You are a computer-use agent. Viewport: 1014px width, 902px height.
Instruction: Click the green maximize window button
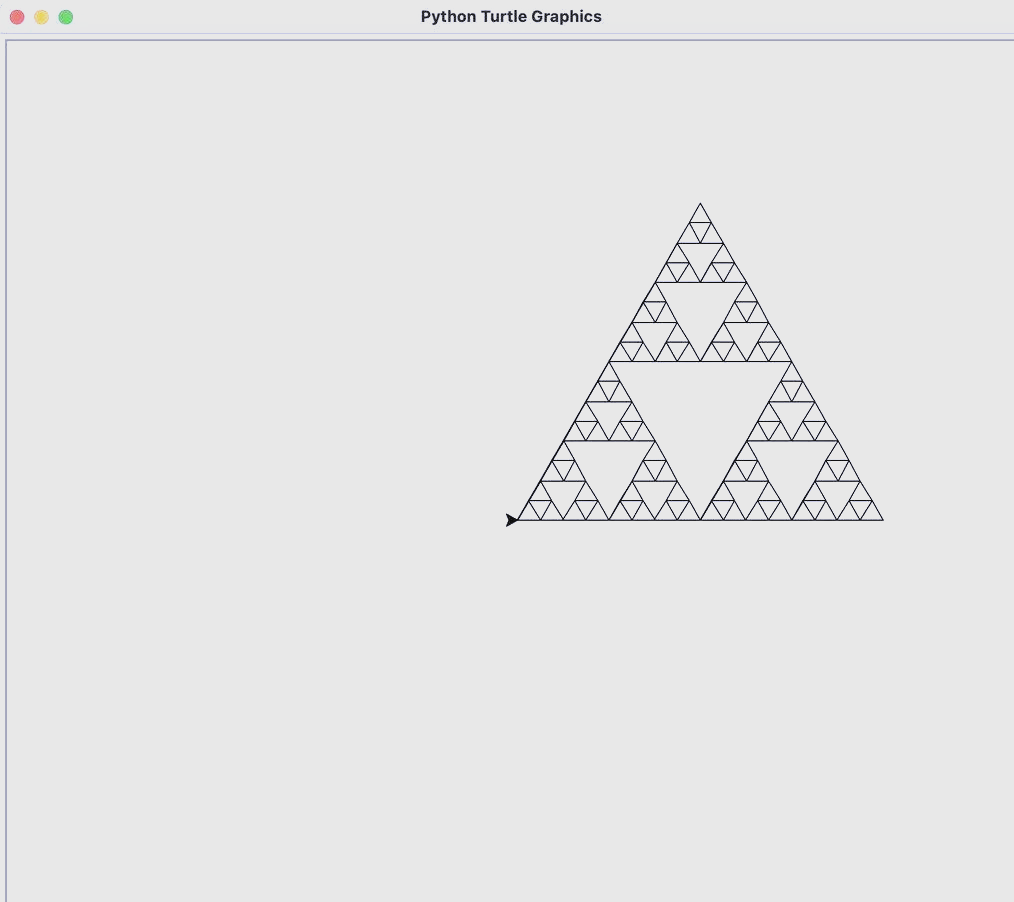point(66,17)
